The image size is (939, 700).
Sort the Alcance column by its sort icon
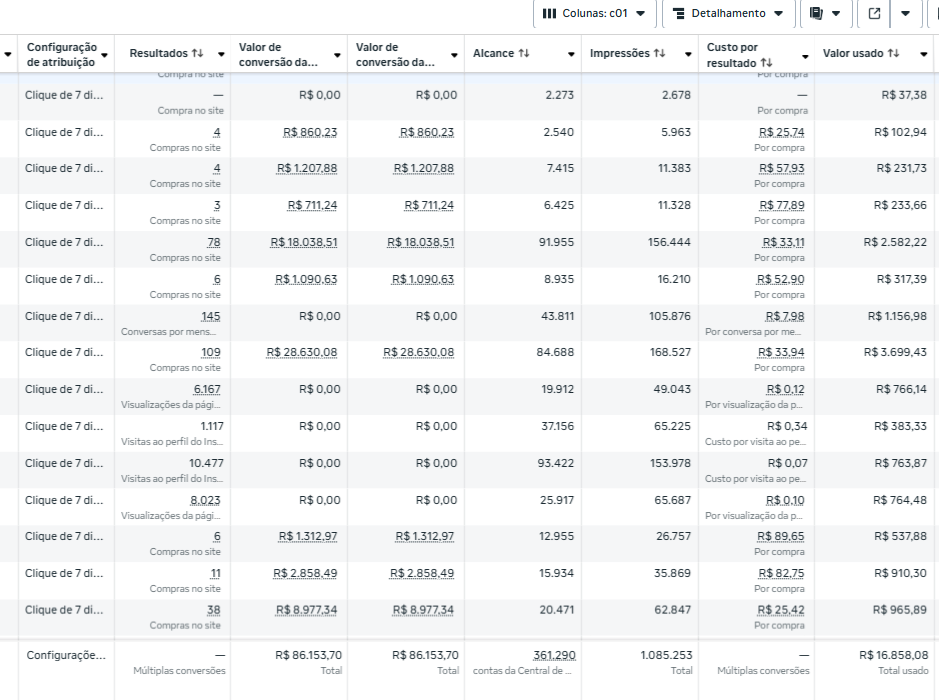[526, 54]
